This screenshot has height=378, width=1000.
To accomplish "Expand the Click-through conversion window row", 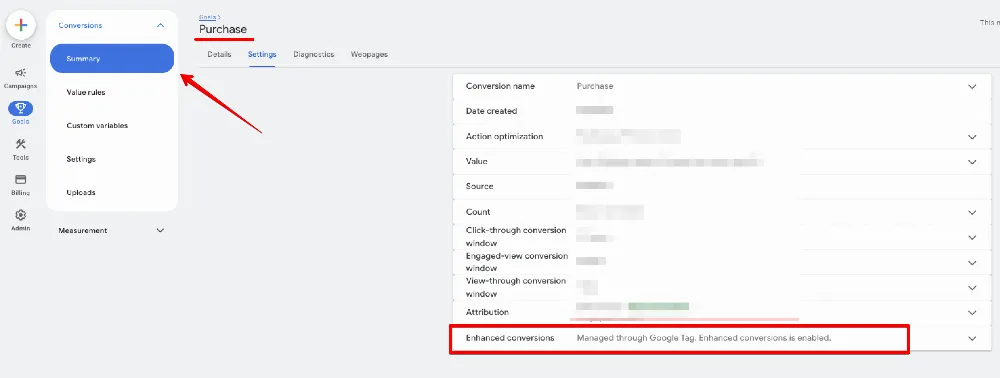I will (x=972, y=237).
